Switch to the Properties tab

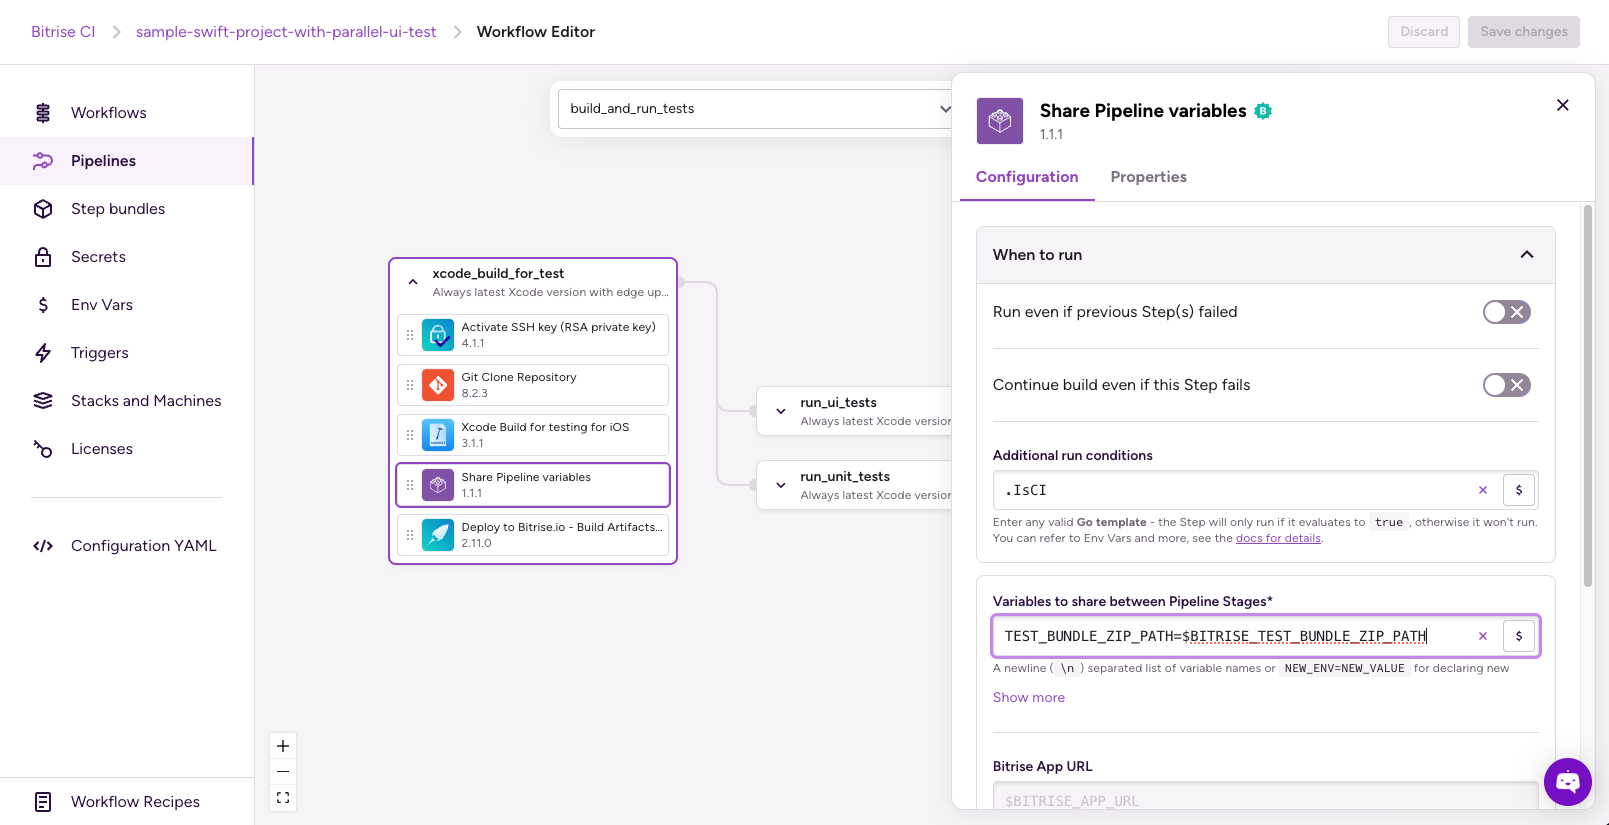[1149, 177]
